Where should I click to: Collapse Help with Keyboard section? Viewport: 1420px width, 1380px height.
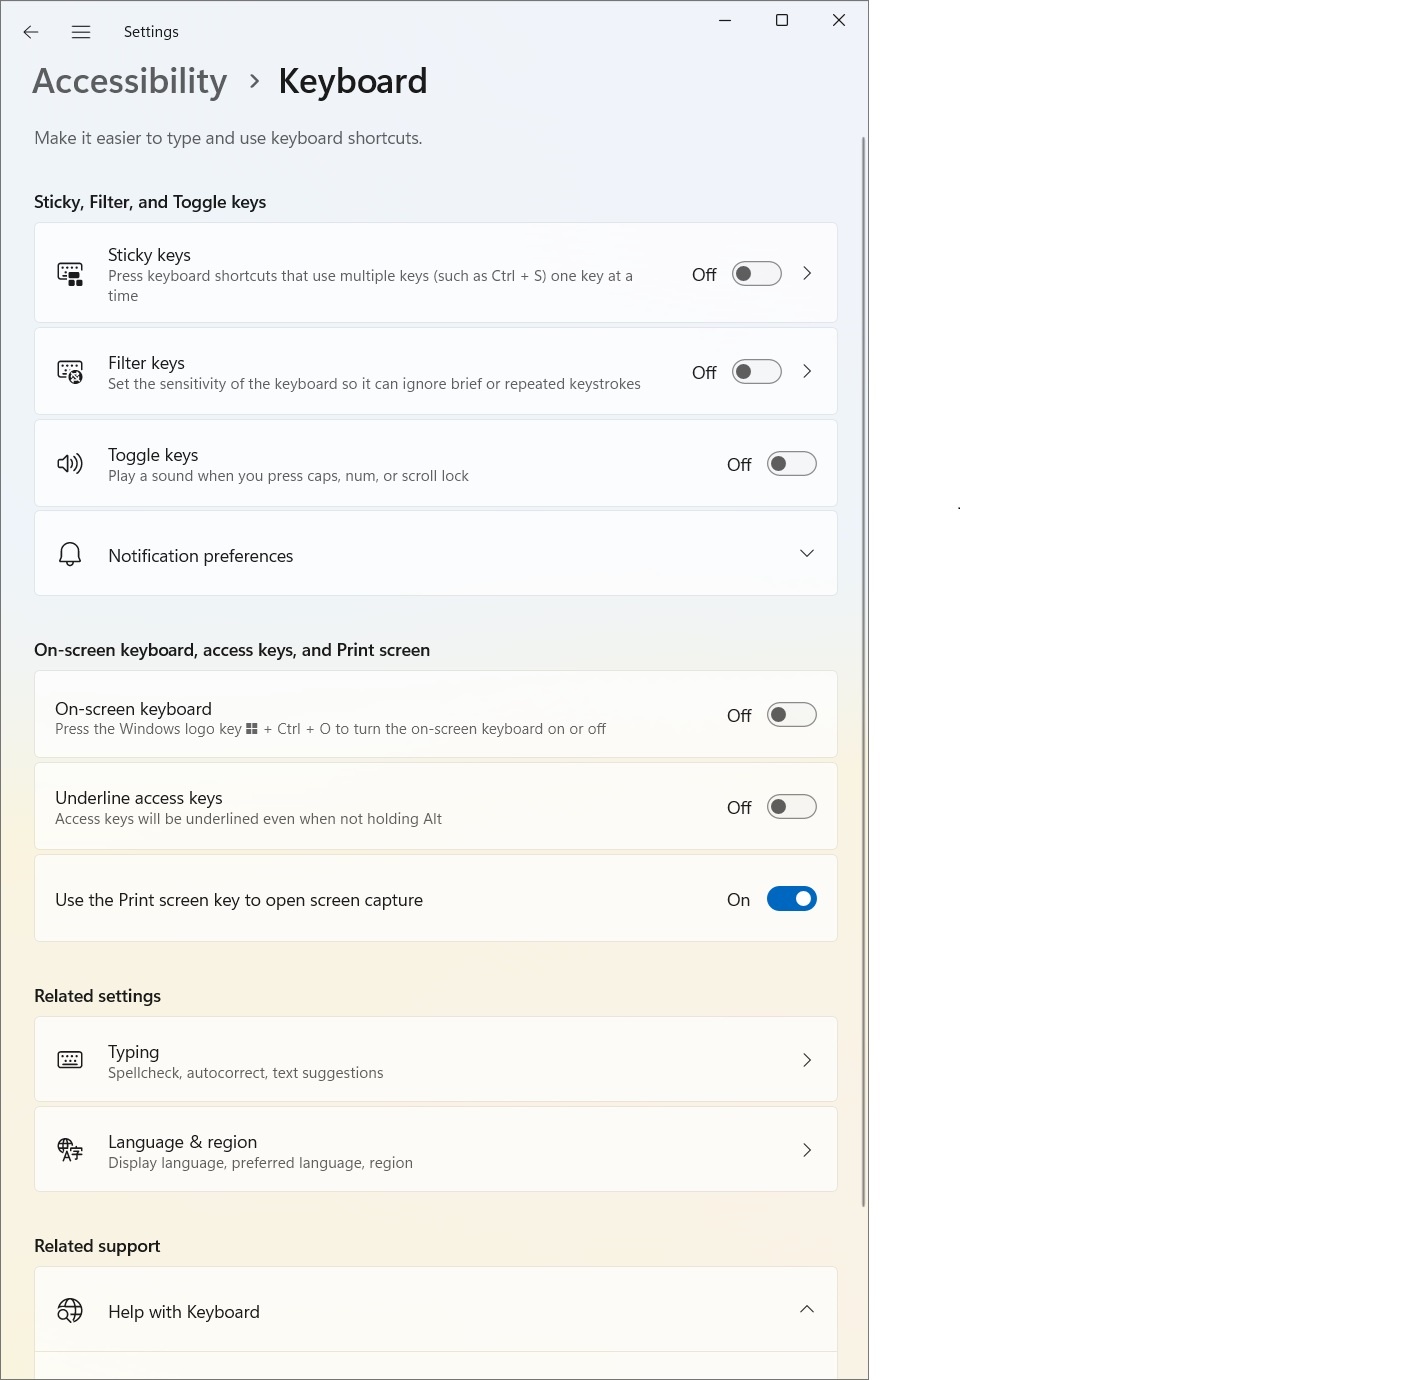tap(807, 1309)
